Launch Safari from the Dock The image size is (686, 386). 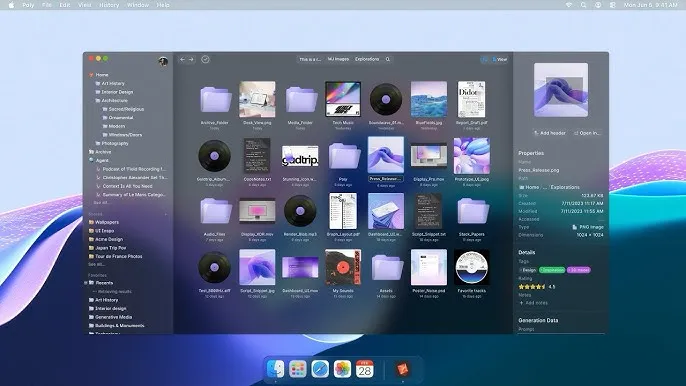pyautogui.click(x=320, y=369)
